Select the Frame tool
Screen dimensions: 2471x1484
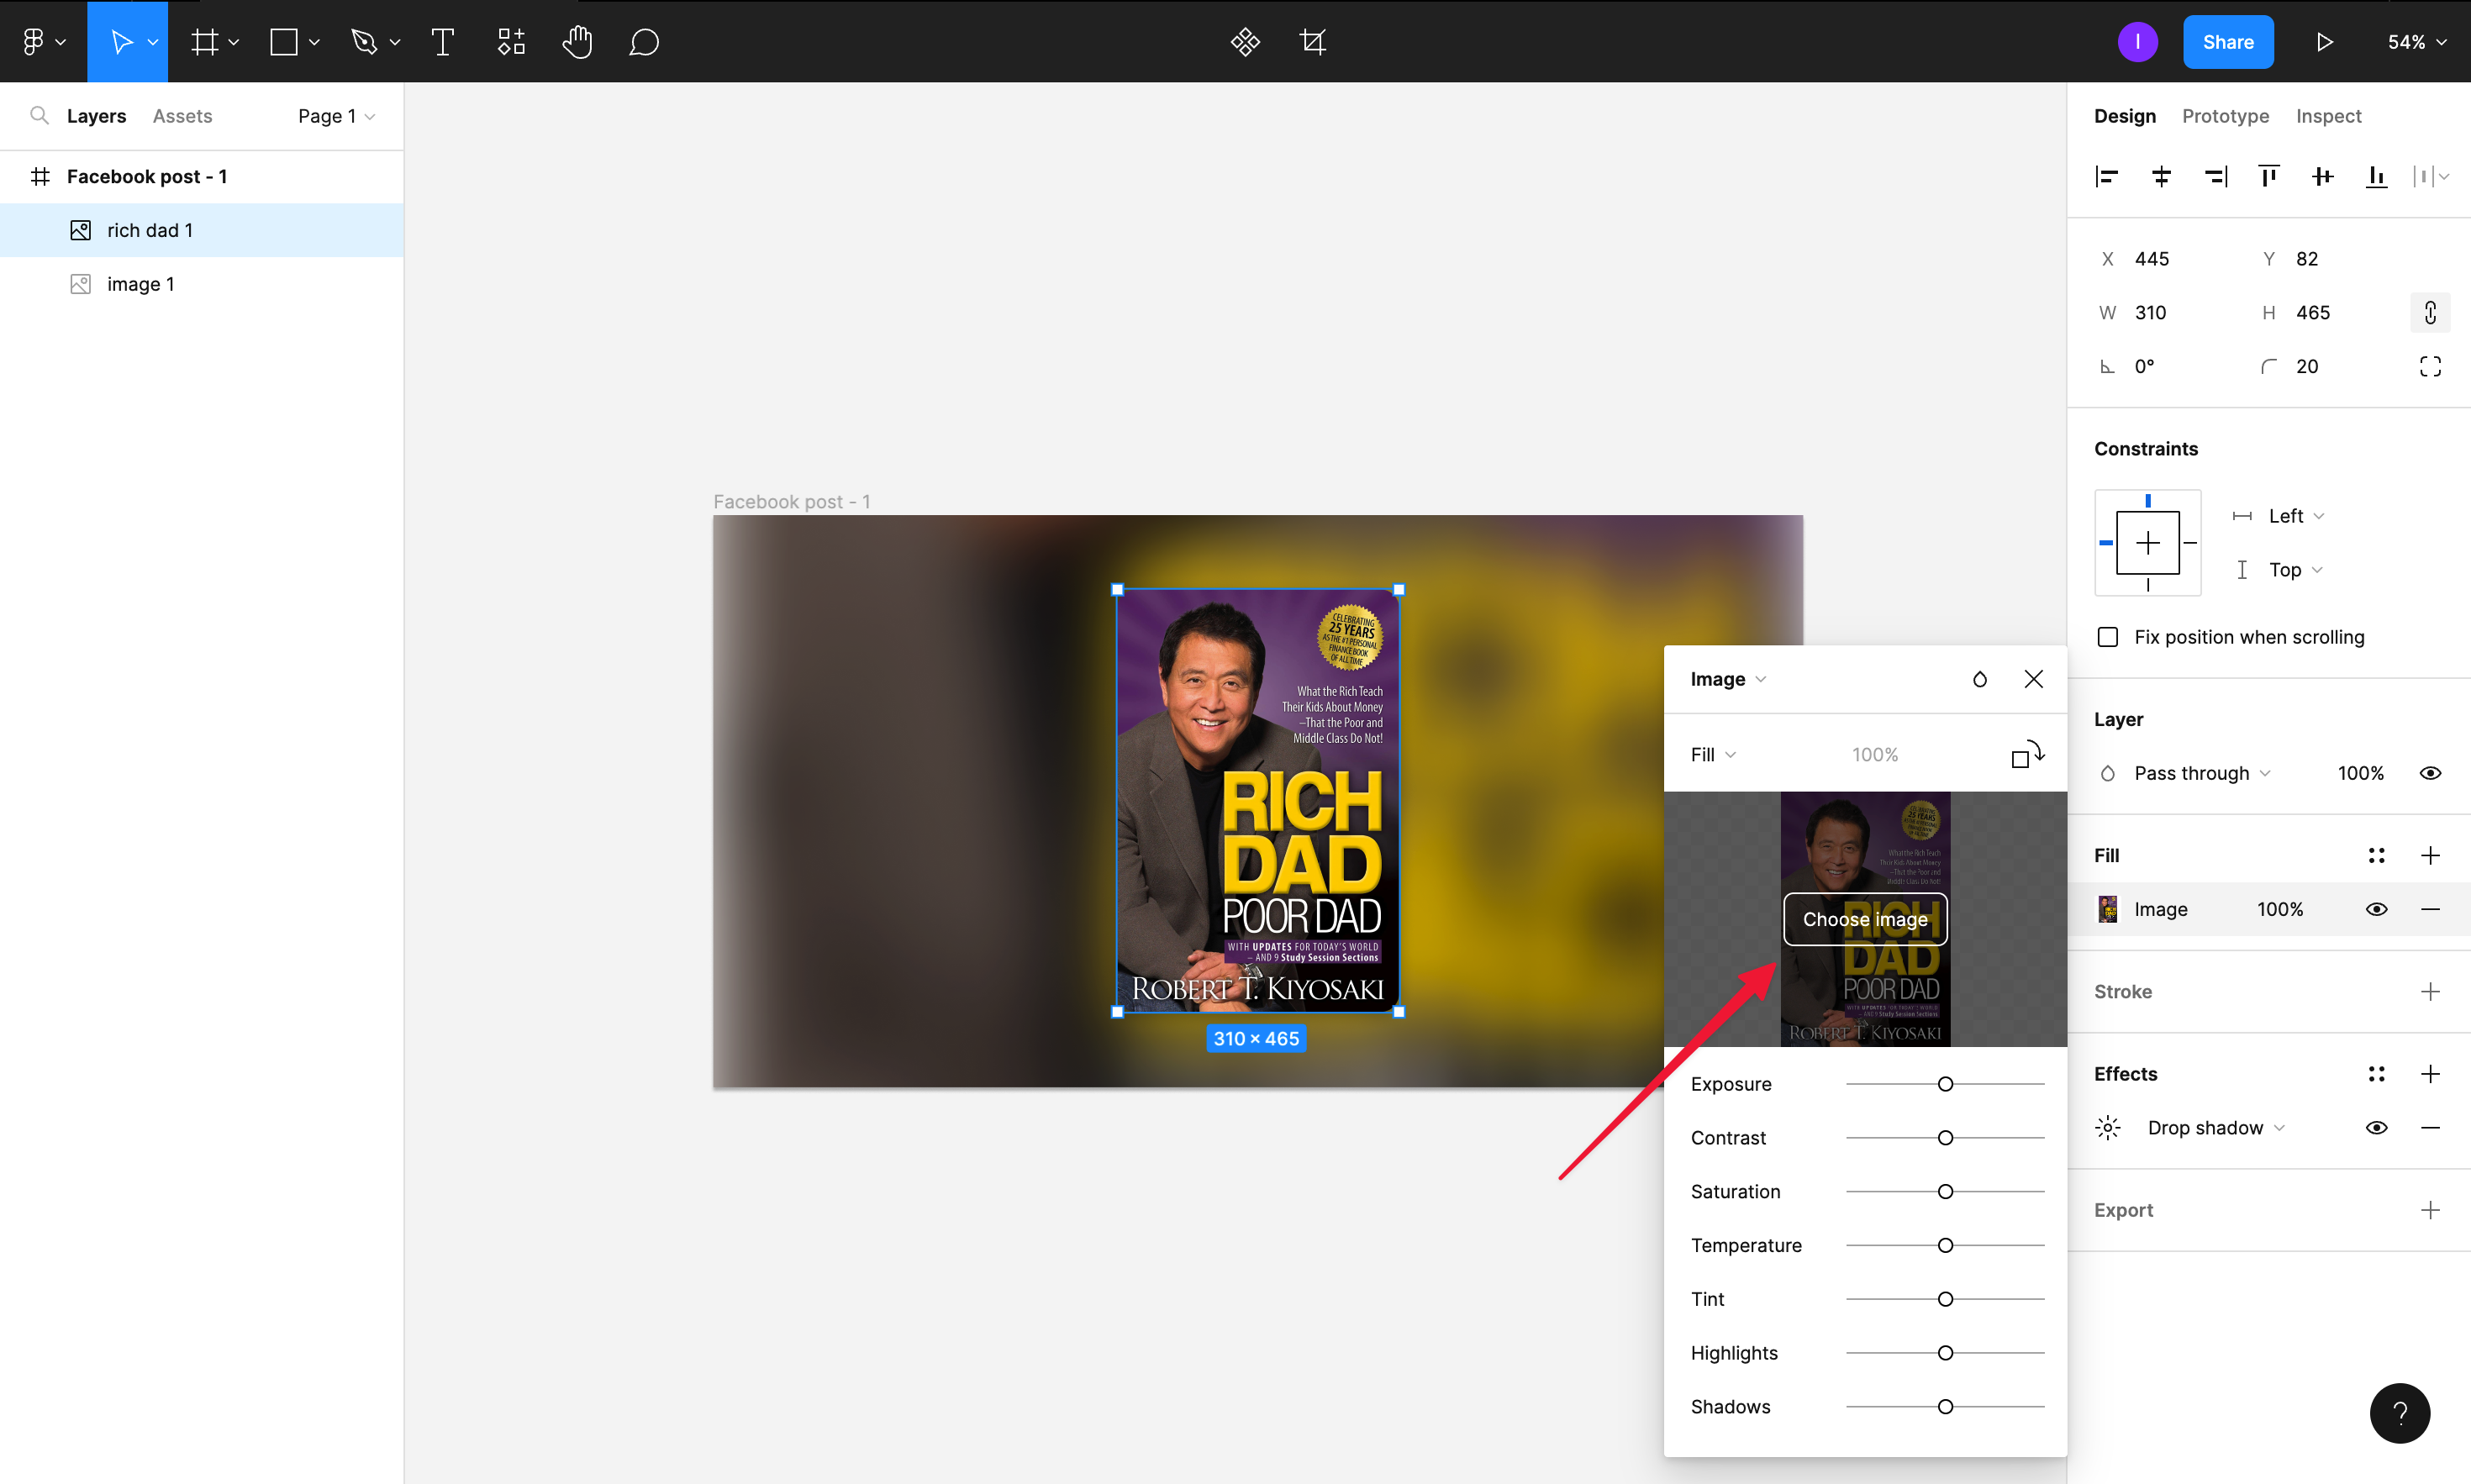click(x=205, y=41)
